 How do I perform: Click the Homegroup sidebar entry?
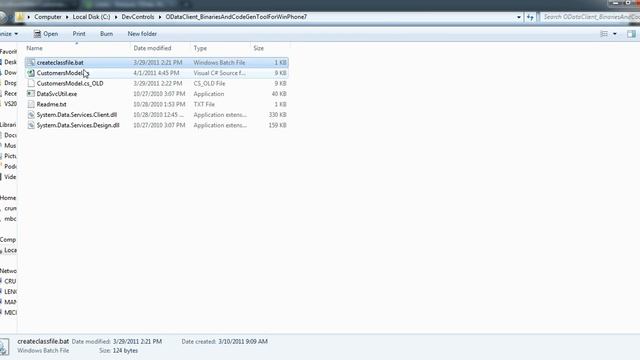pos(8,198)
